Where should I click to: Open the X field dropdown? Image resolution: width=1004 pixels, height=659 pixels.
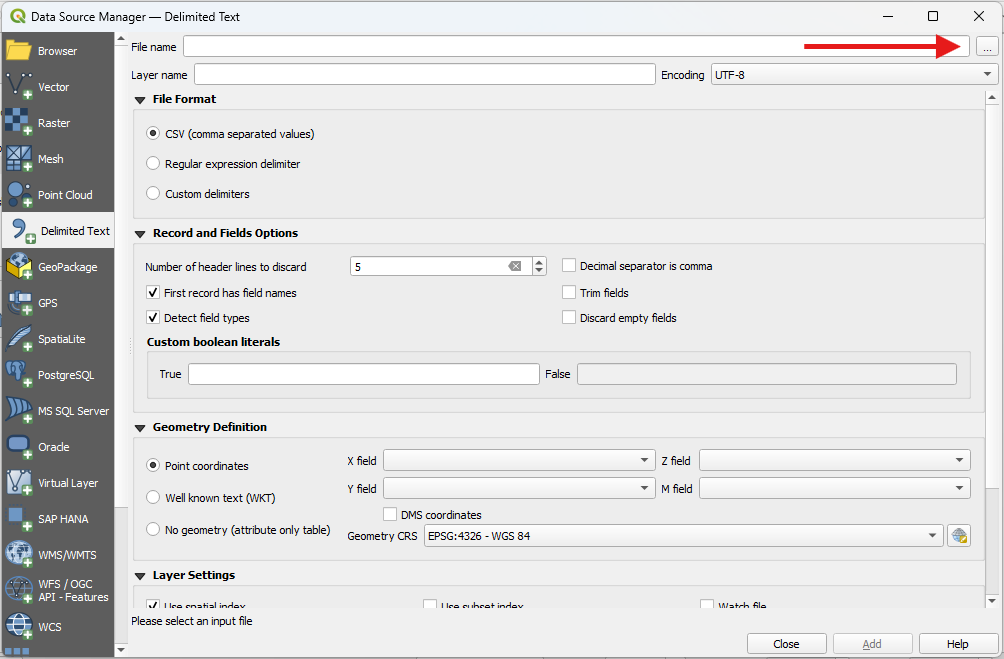click(x=519, y=460)
